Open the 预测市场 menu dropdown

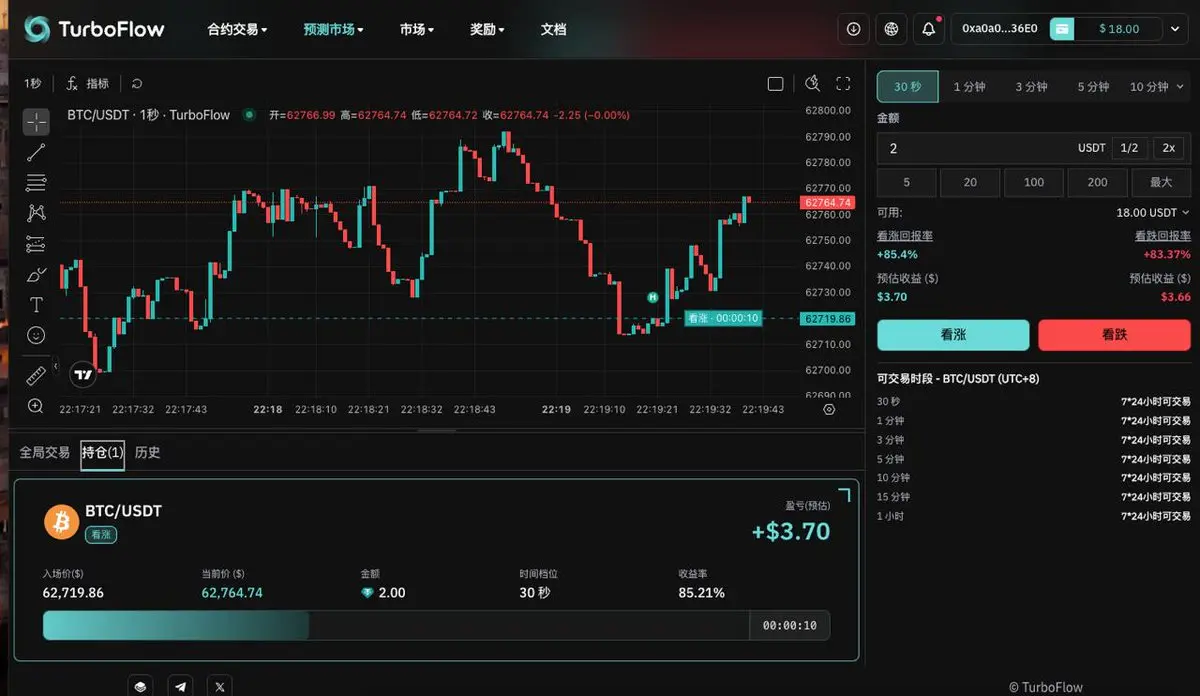coord(333,29)
